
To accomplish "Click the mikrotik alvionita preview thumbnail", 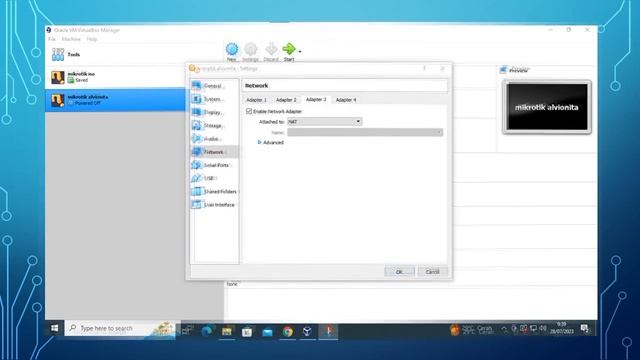I will click(547, 107).
